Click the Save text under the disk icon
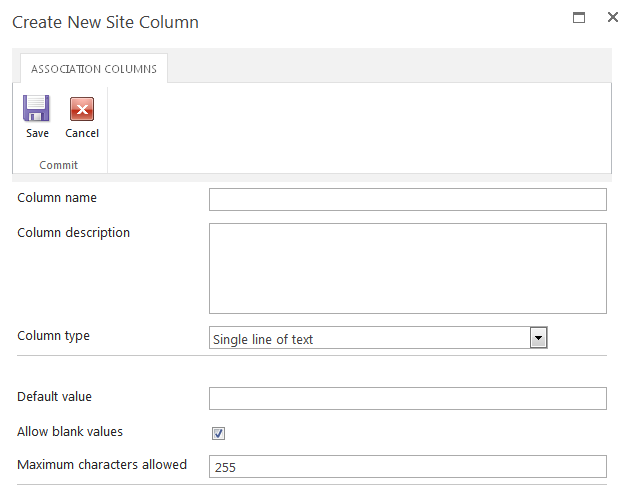This screenshot has height=501, width=625. coord(37,134)
